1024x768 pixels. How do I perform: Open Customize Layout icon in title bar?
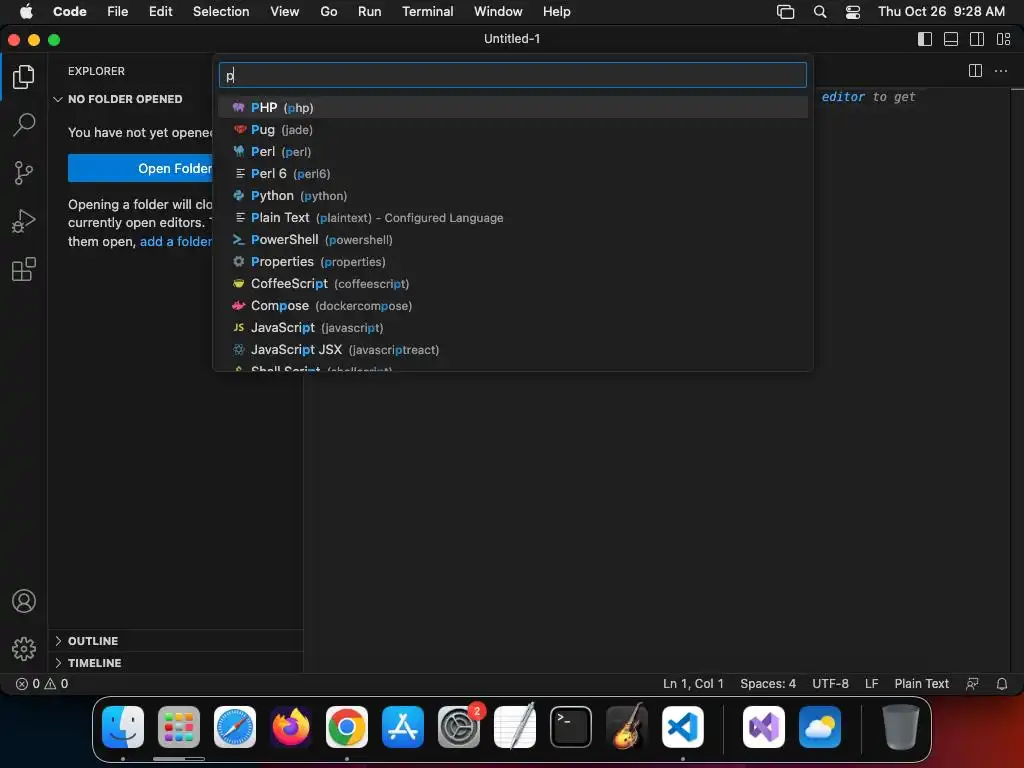1004,39
